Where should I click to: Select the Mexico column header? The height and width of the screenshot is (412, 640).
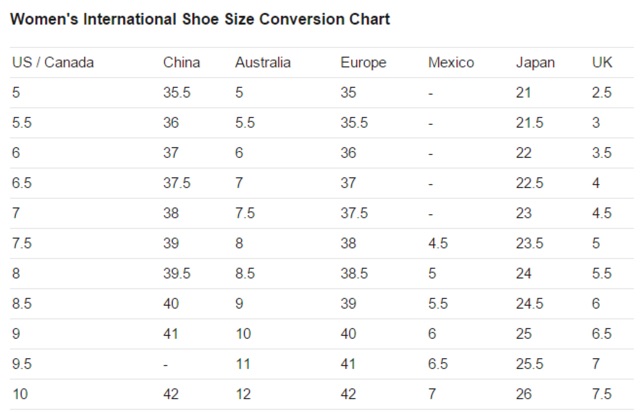pos(451,62)
